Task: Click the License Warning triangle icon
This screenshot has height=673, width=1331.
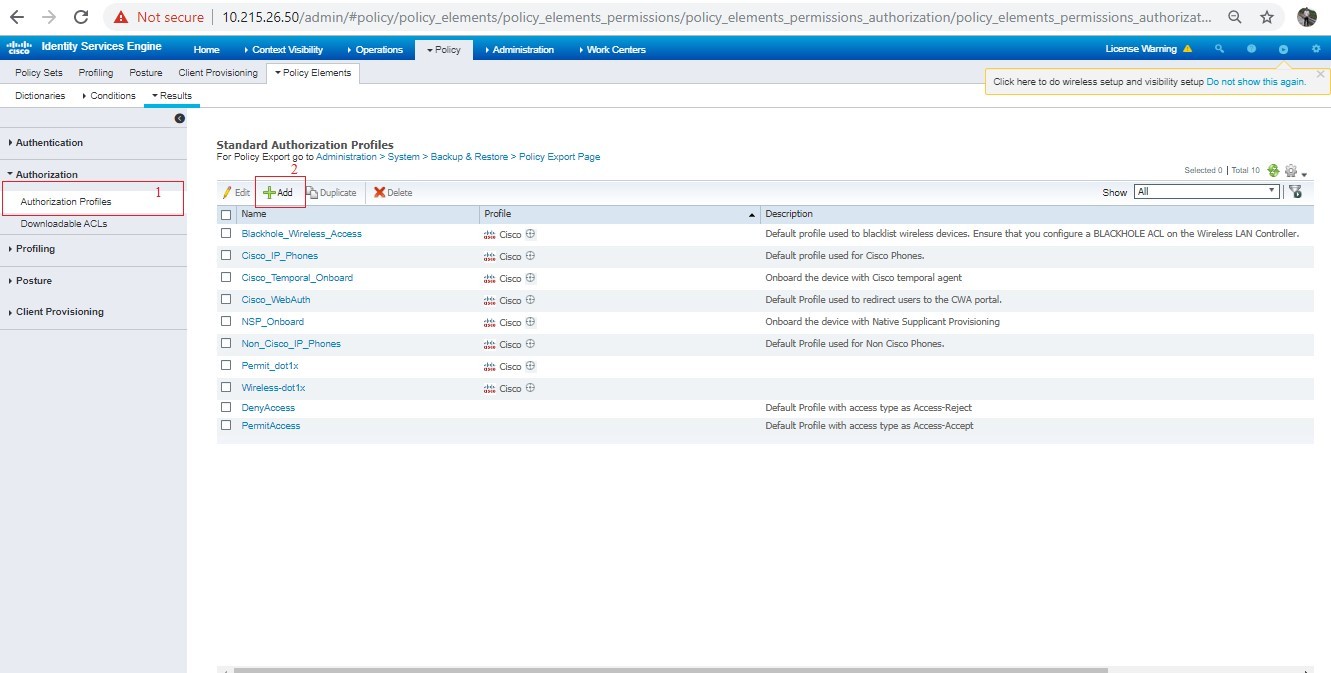Action: [x=1187, y=49]
